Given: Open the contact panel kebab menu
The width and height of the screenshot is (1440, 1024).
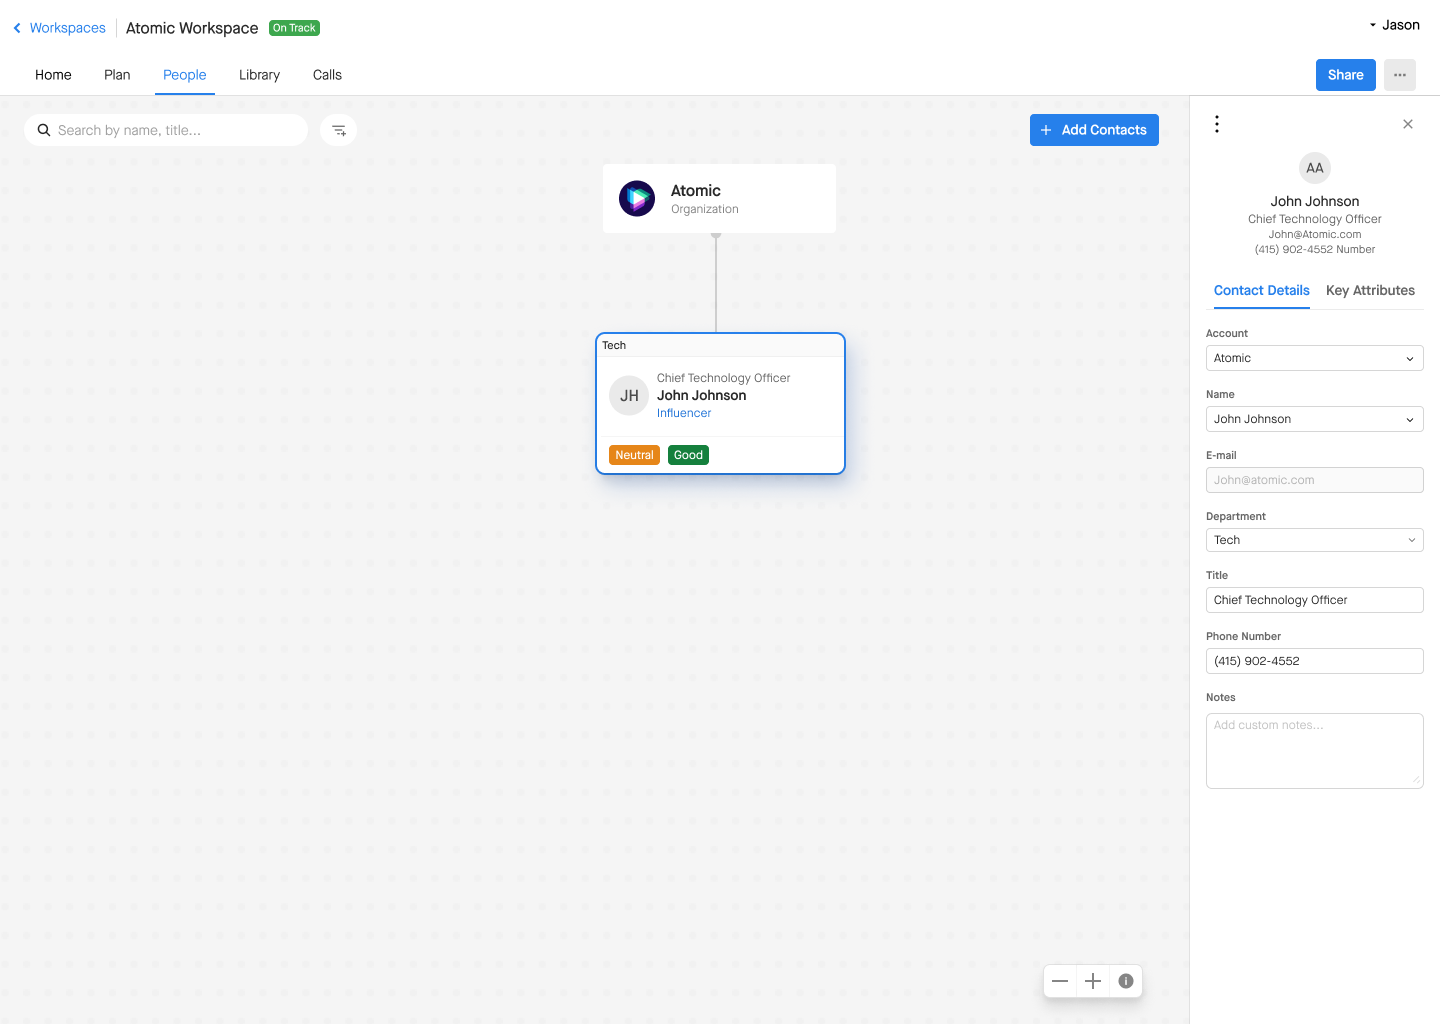Looking at the screenshot, I should (1217, 124).
